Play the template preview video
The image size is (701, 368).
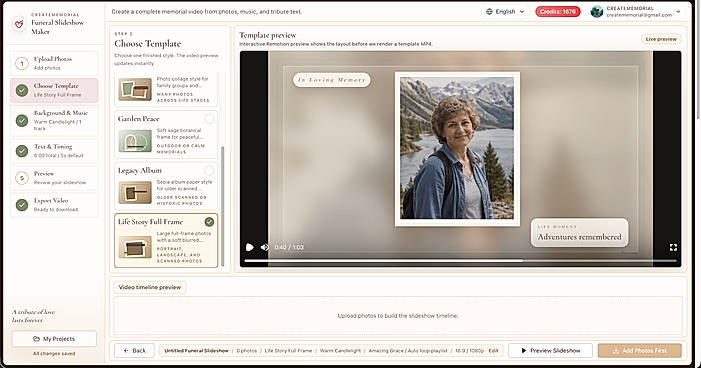[x=249, y=247]
